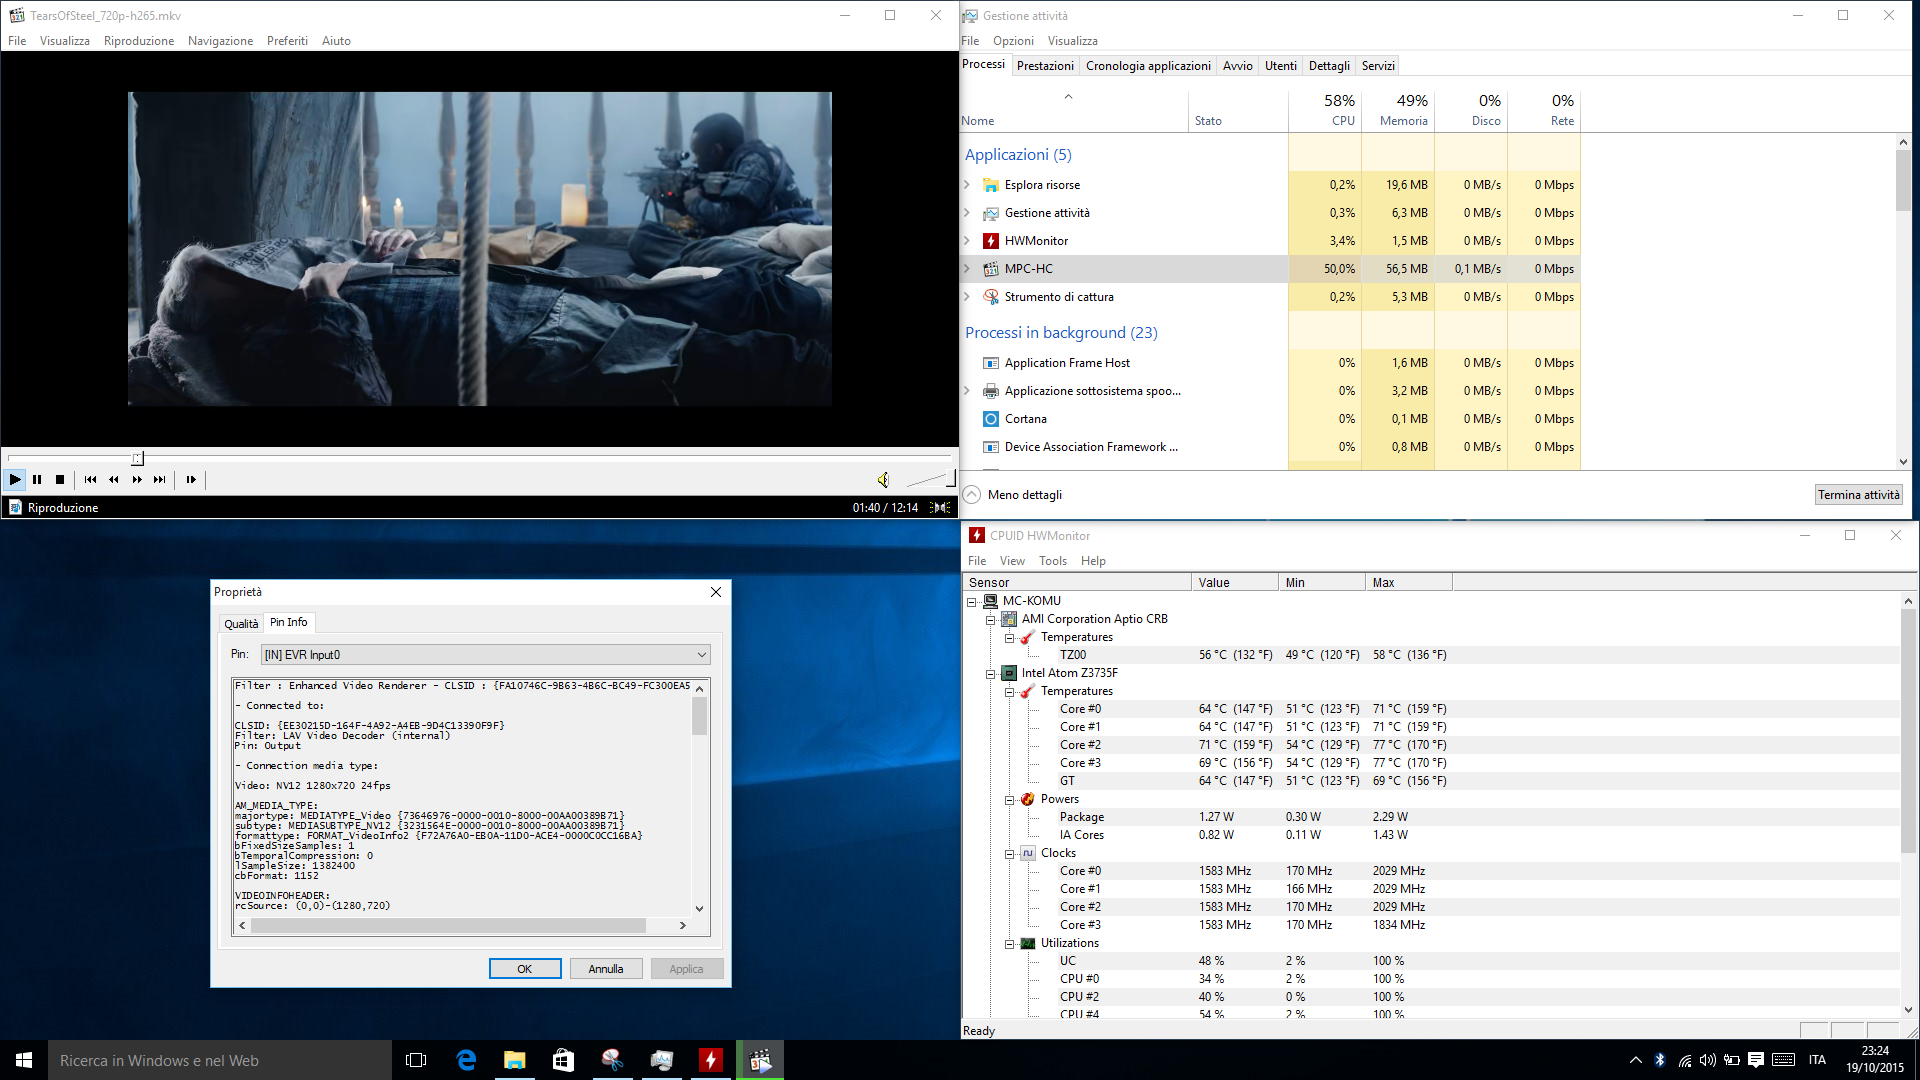Expand the Gestione attività process row

[967, 213]
